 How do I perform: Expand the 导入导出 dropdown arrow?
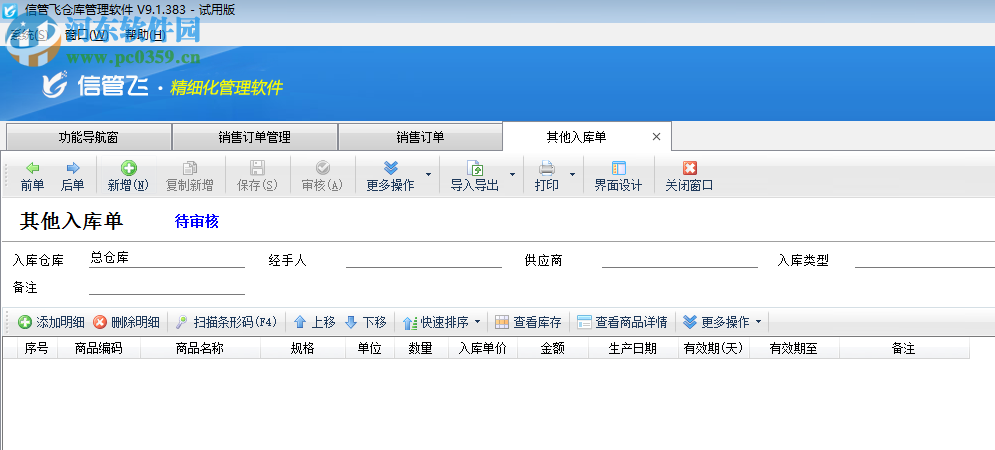tap(512, 175)
